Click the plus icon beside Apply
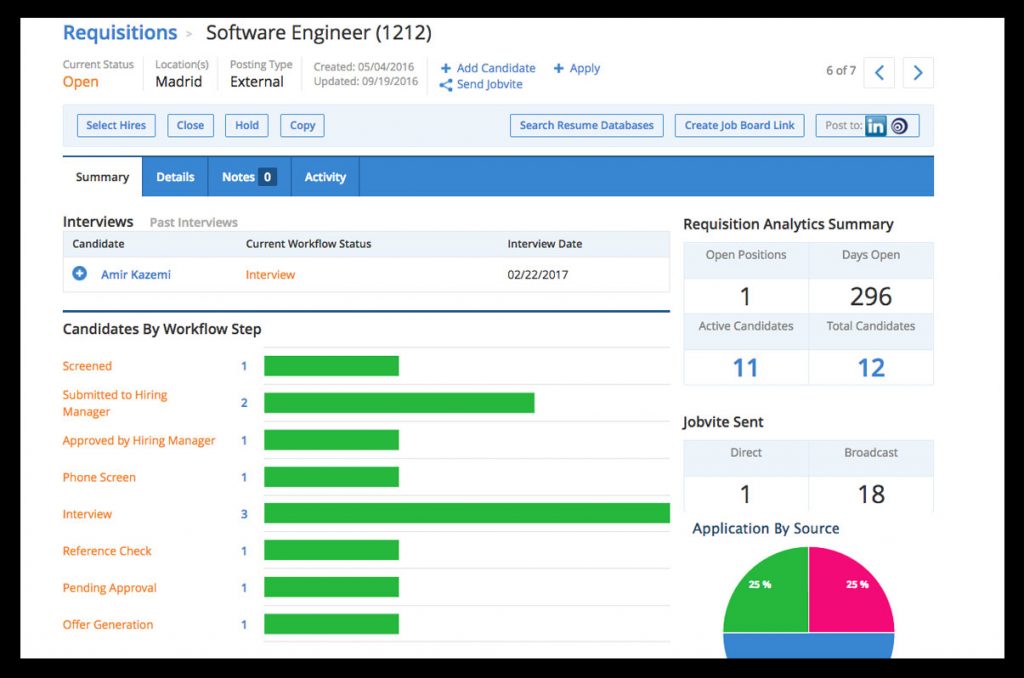The image size is (1024, 678). (558, 68)
